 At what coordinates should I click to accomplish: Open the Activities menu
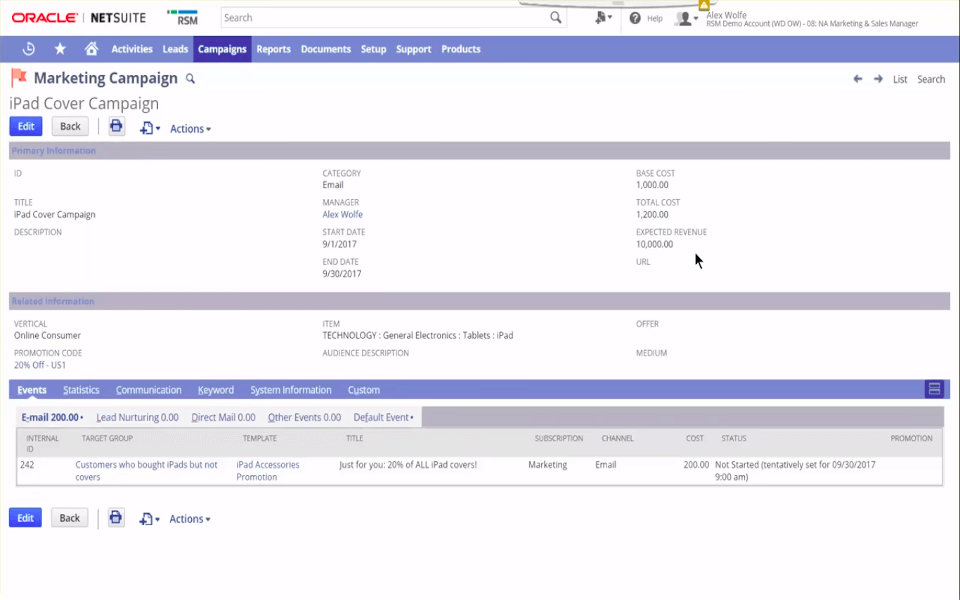(x=132, y=49)
